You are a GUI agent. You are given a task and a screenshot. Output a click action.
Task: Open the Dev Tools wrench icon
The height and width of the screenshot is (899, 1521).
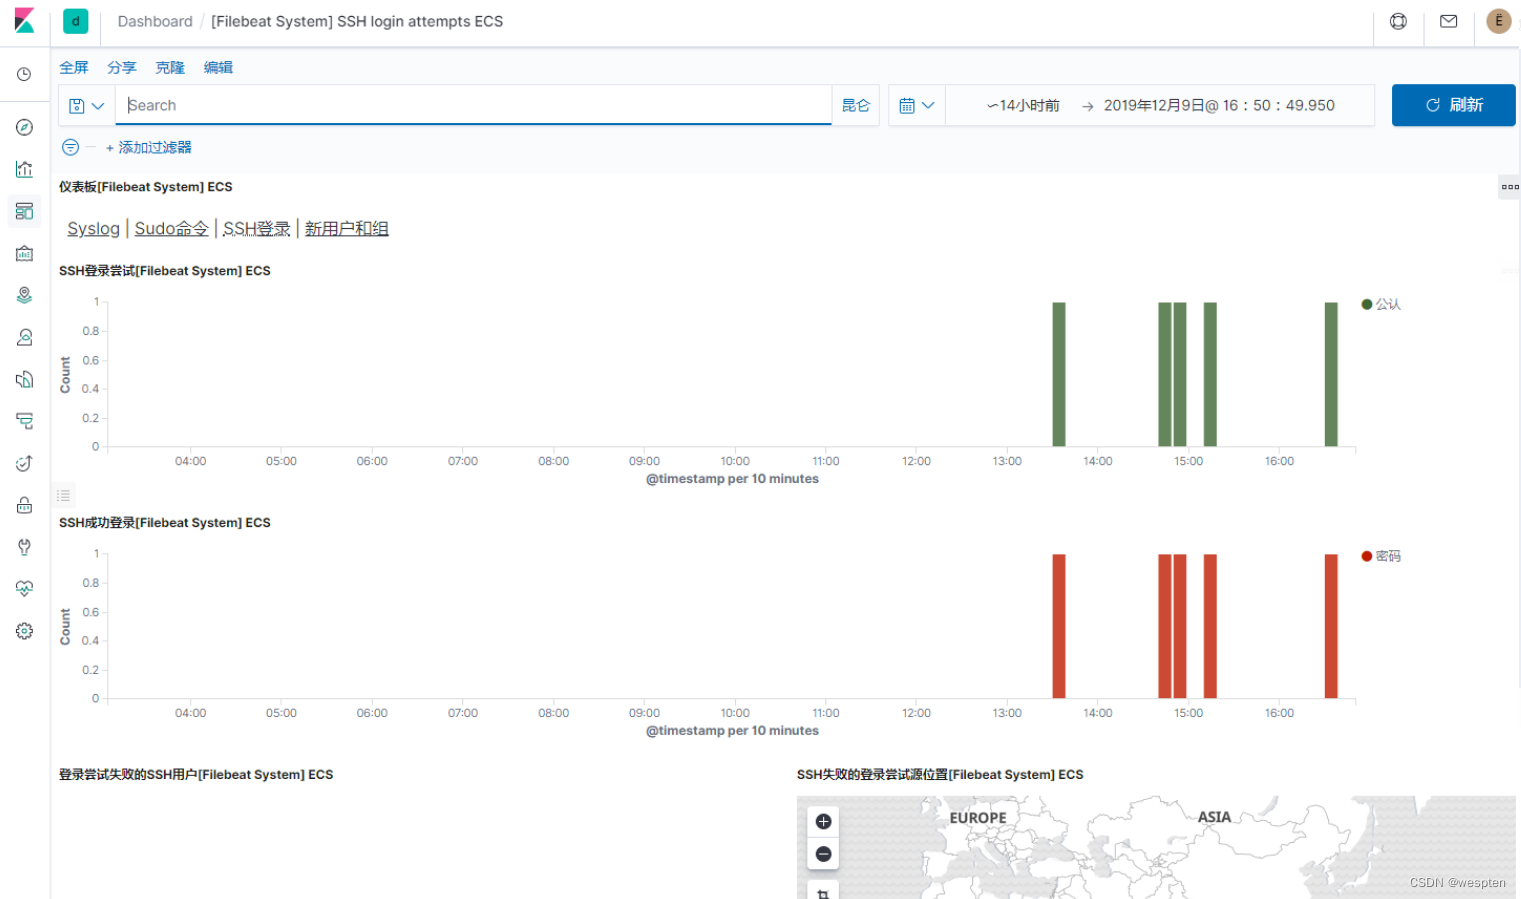pos(24,547)
